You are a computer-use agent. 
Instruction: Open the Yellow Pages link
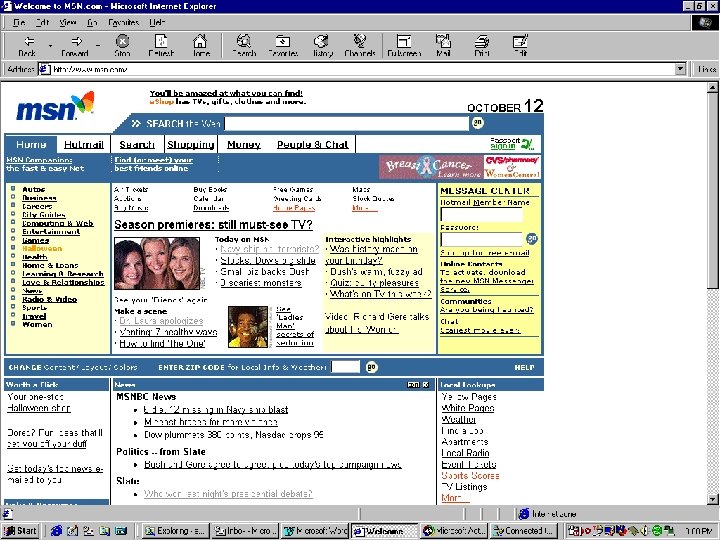click(469, 397)
